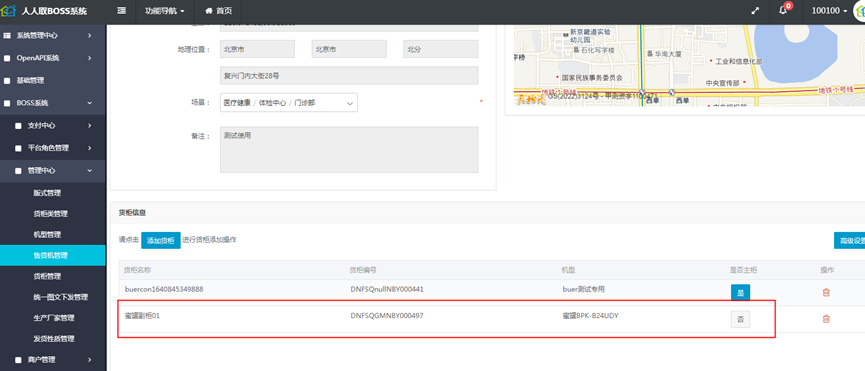Open 生产厂家管理 in sidebar
Viewport: 865px width, 371px height.
click(52, 318)
